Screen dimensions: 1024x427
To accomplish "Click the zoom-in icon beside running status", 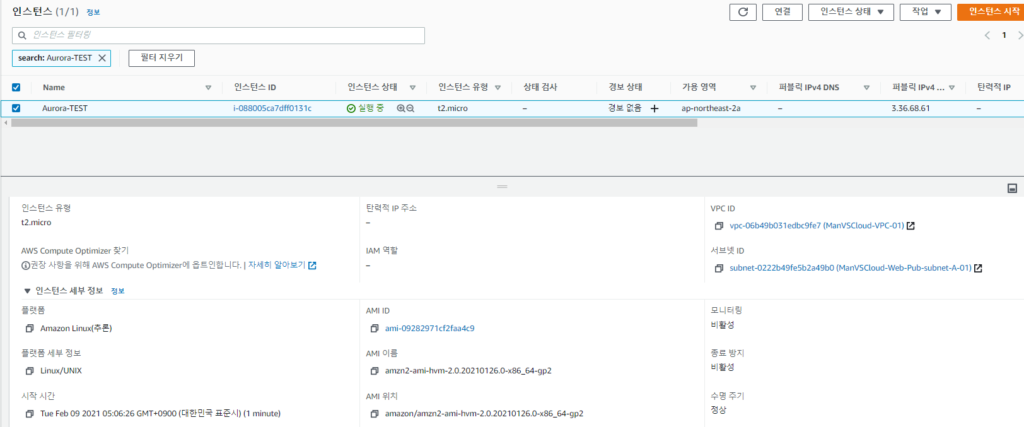I will pyautogui.click(x=400, y=108).
